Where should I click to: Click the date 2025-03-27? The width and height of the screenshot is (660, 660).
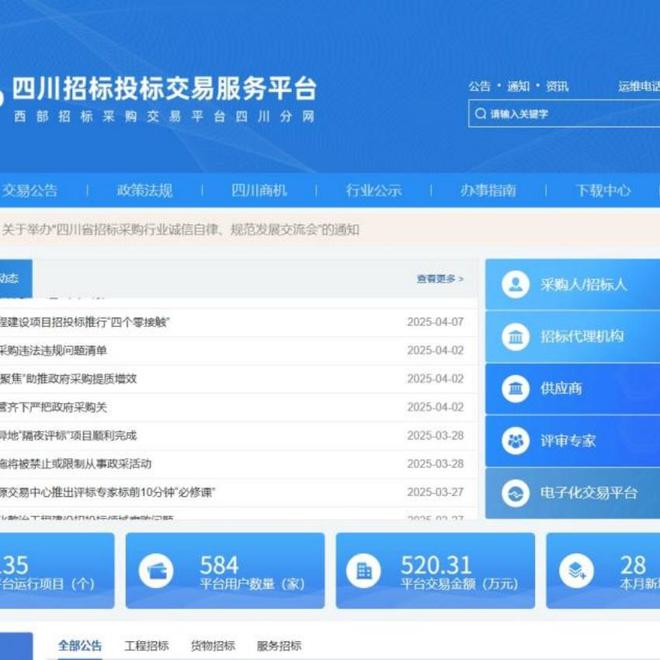pyautogui.click(x=435, y=492)
